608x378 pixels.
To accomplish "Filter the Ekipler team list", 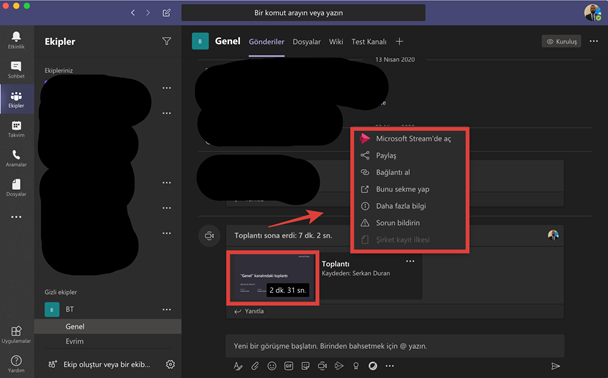I will coord(166,41).
